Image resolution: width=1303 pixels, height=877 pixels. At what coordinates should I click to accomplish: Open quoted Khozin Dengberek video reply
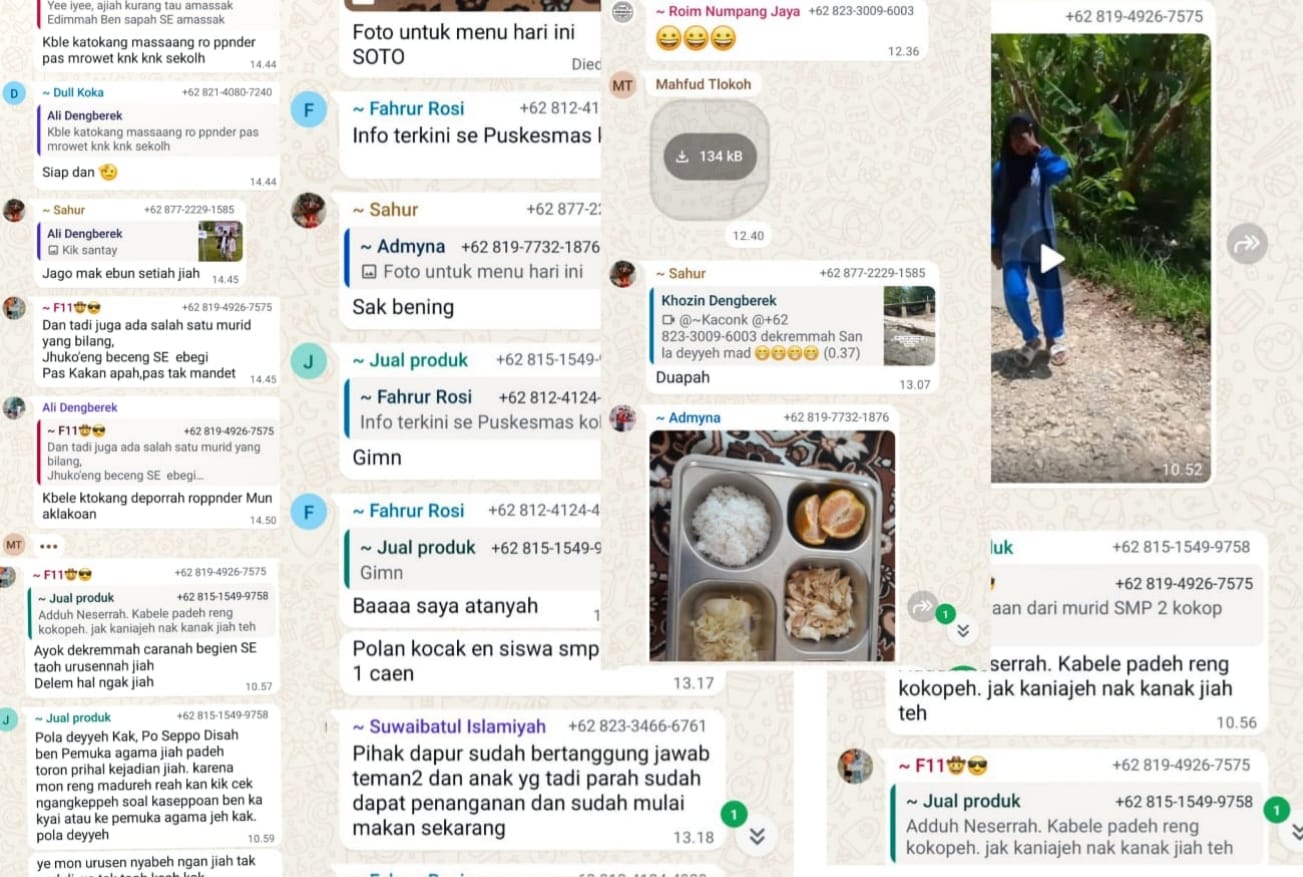(795, 326)
